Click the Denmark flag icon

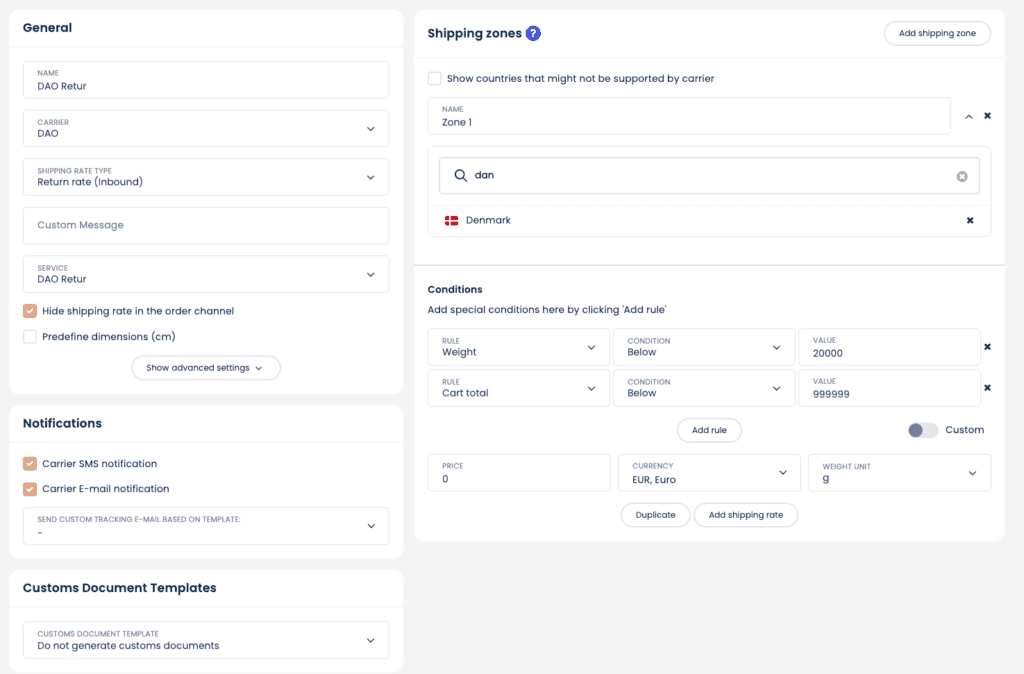click(x=451, y=220)
